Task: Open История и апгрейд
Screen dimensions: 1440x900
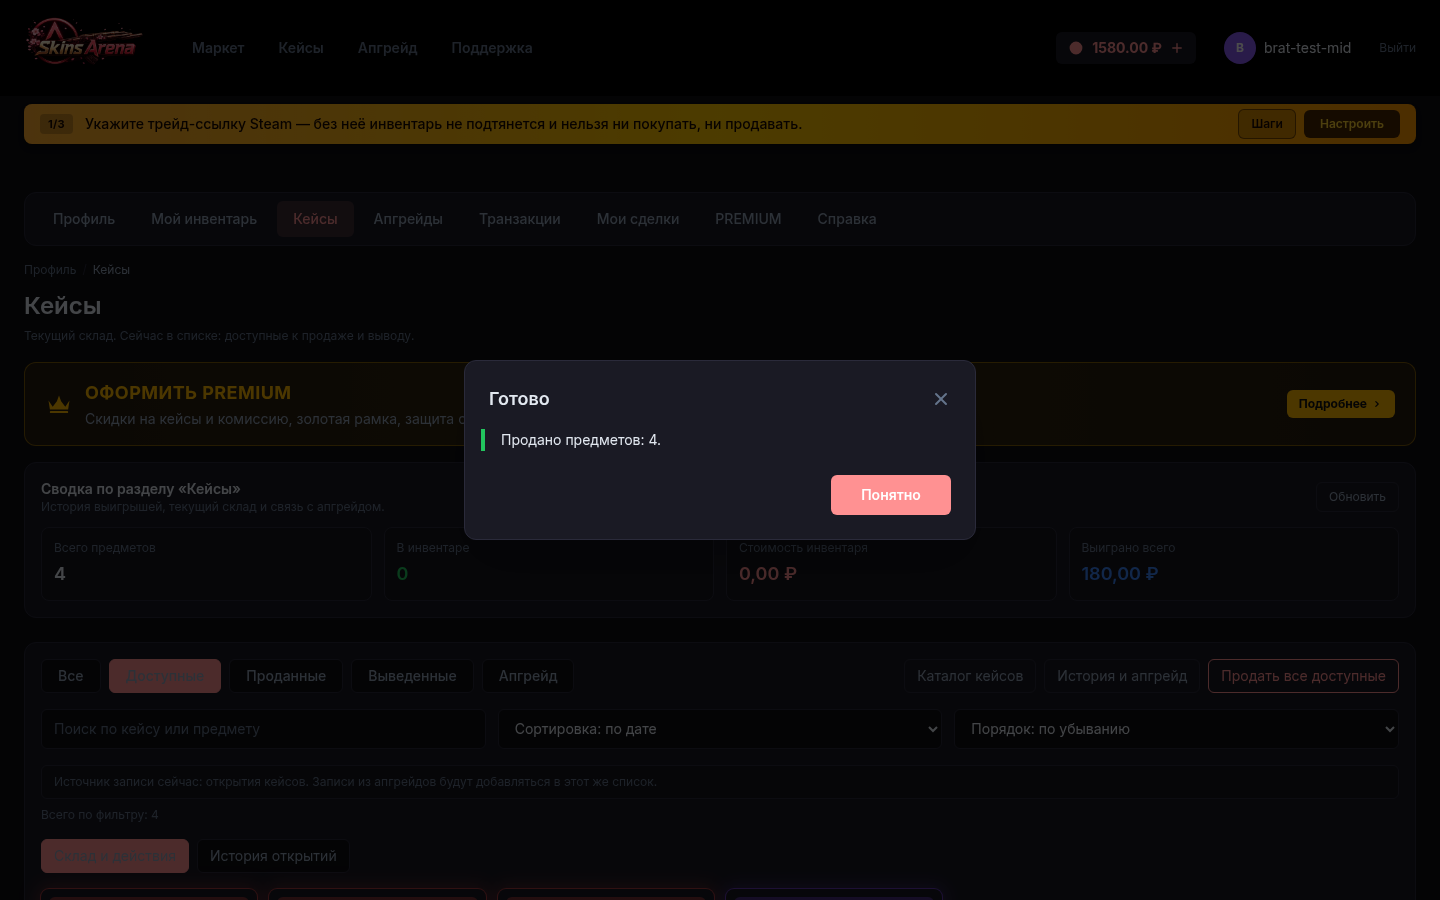Action: click(x=1122, y=676)
